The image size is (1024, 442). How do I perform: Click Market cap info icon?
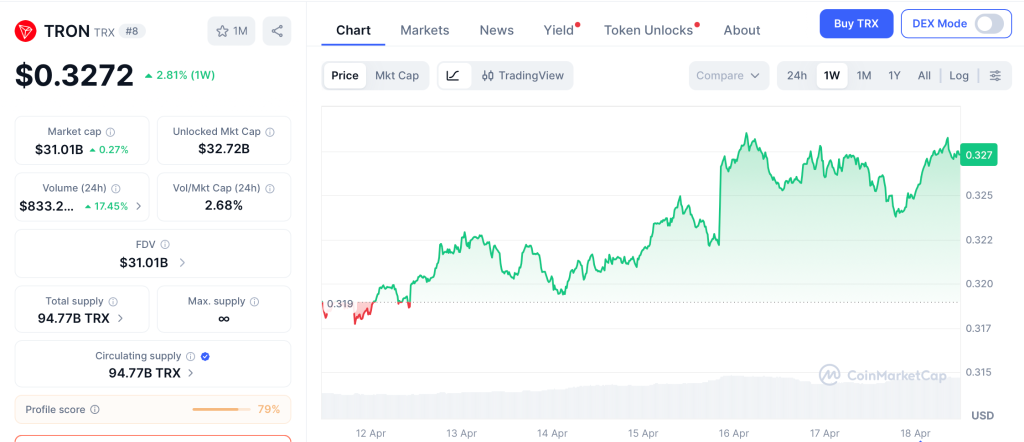coord(110,132)
